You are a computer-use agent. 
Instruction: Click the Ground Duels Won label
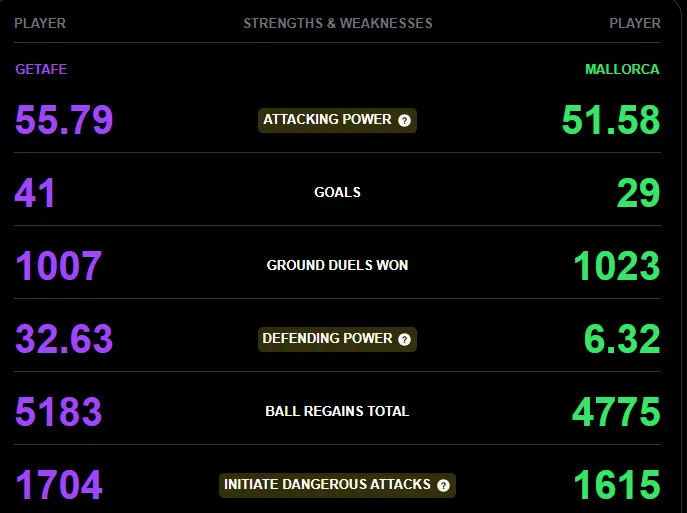click(x=337, y=265)
